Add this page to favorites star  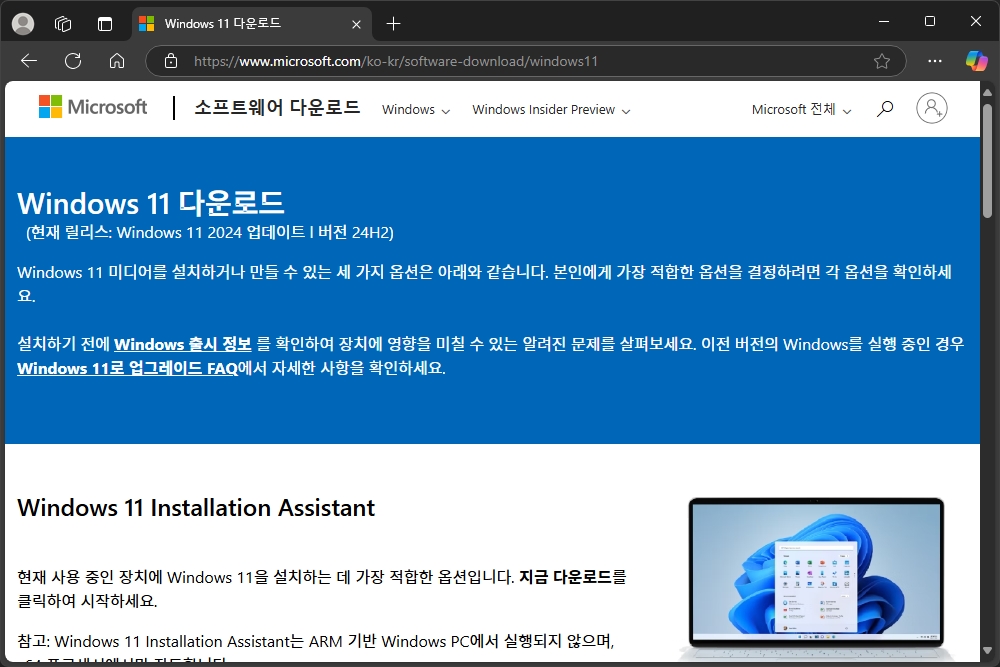[x=882, y=61]
